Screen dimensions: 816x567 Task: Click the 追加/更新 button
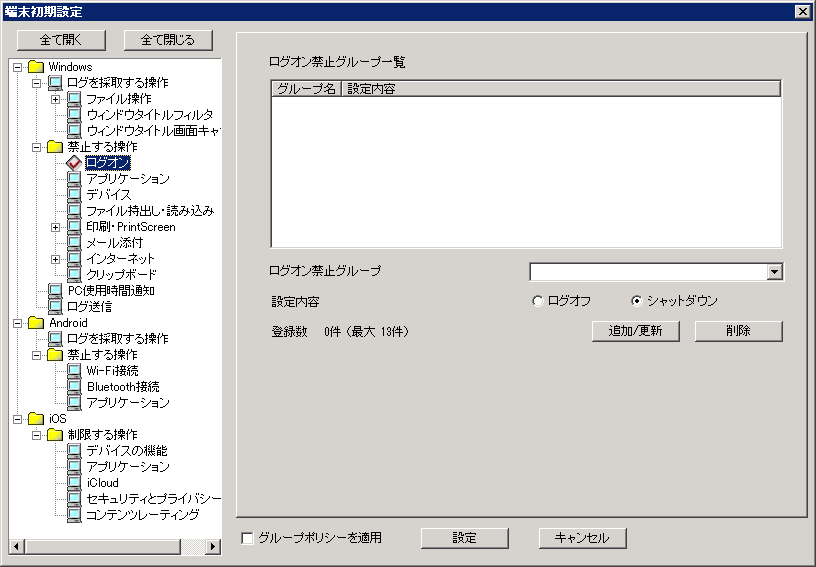pos(635,331)
